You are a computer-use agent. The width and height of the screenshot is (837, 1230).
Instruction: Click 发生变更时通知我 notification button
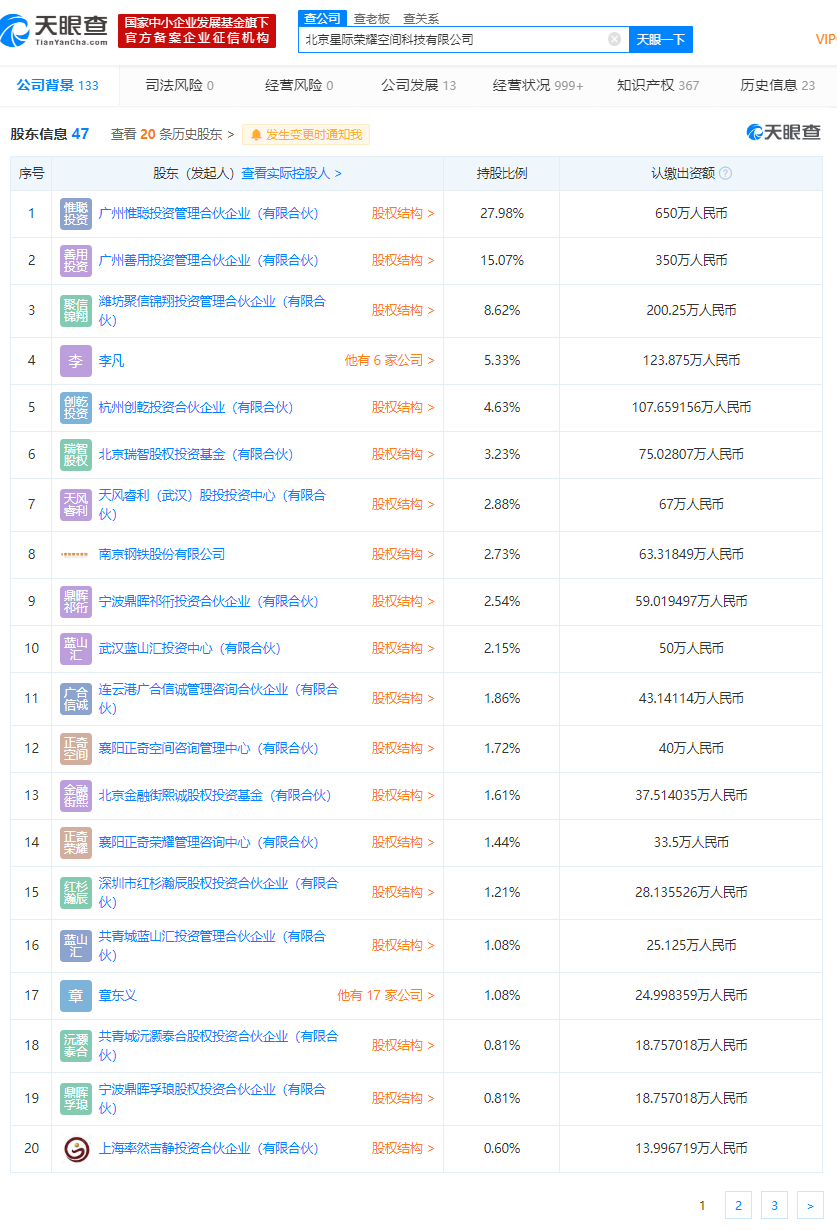tap(306, 134)
